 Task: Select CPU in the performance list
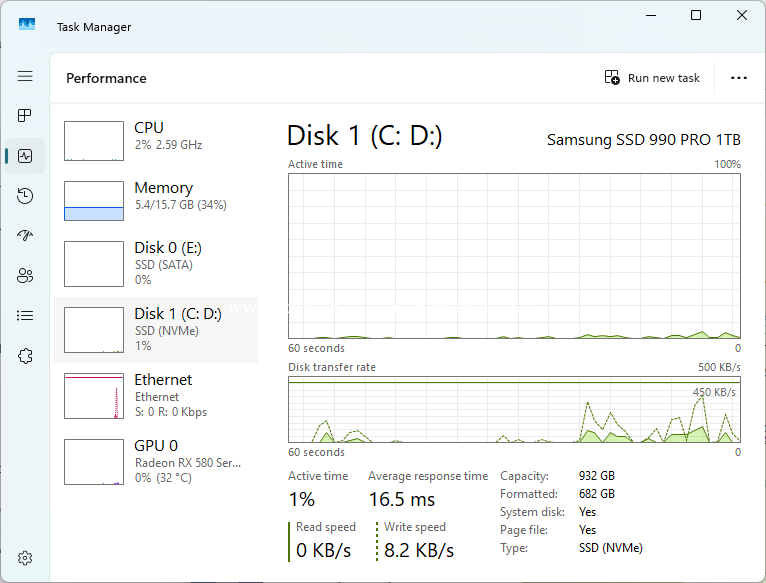156,141
